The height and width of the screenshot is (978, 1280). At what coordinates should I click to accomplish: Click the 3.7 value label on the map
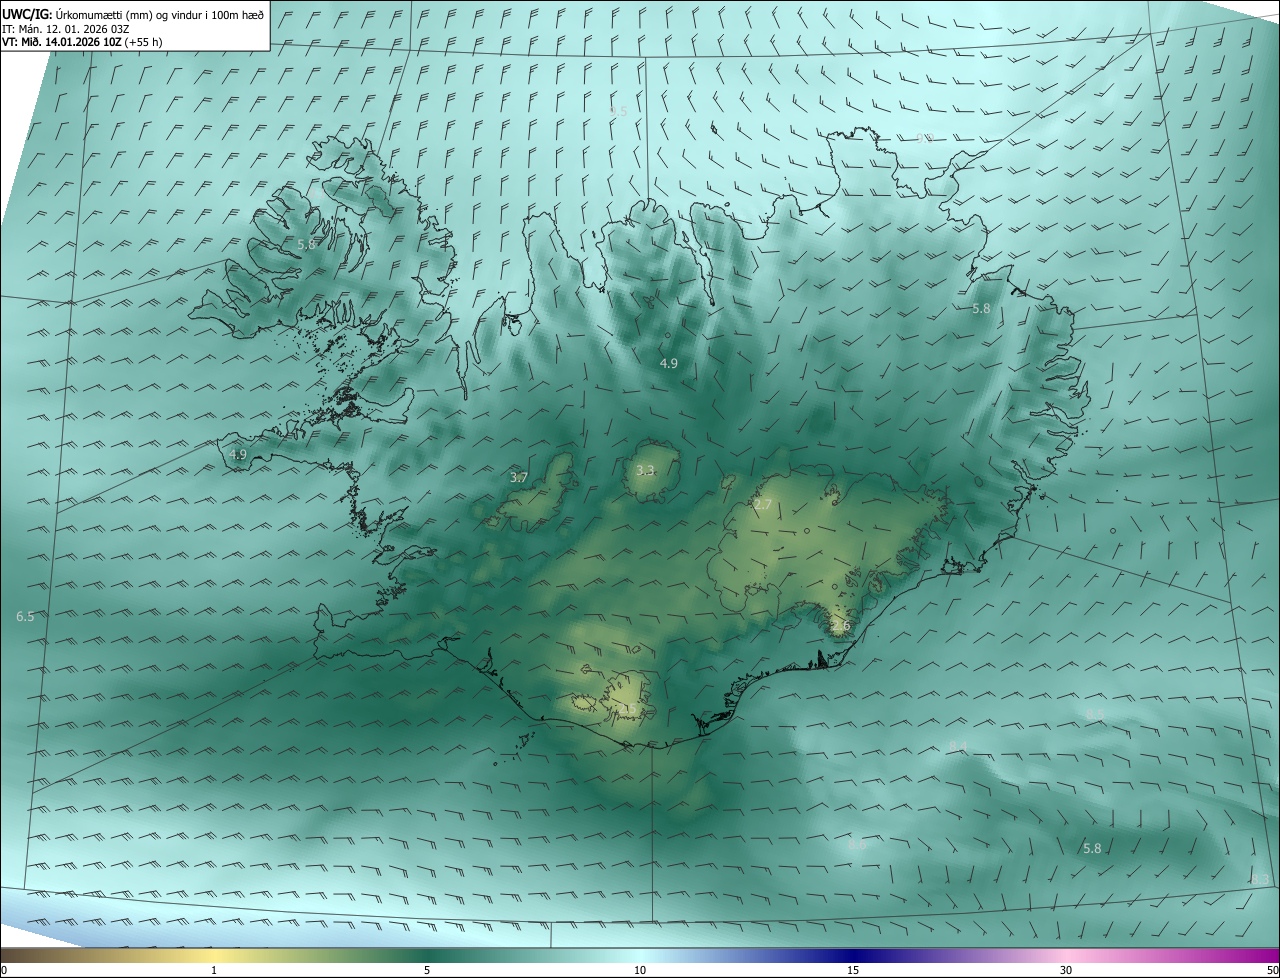point(518,478)
